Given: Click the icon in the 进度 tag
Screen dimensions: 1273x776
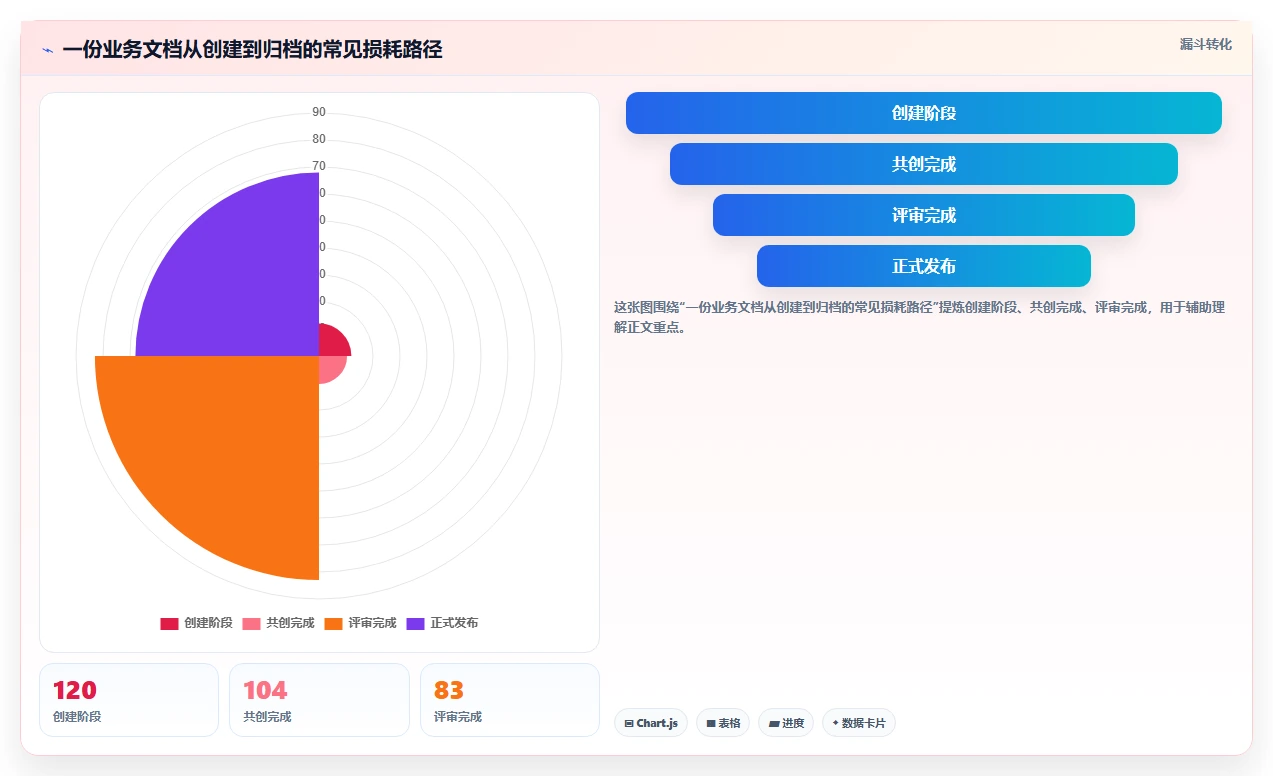Looking at the screenshot, I should [773, 723].
